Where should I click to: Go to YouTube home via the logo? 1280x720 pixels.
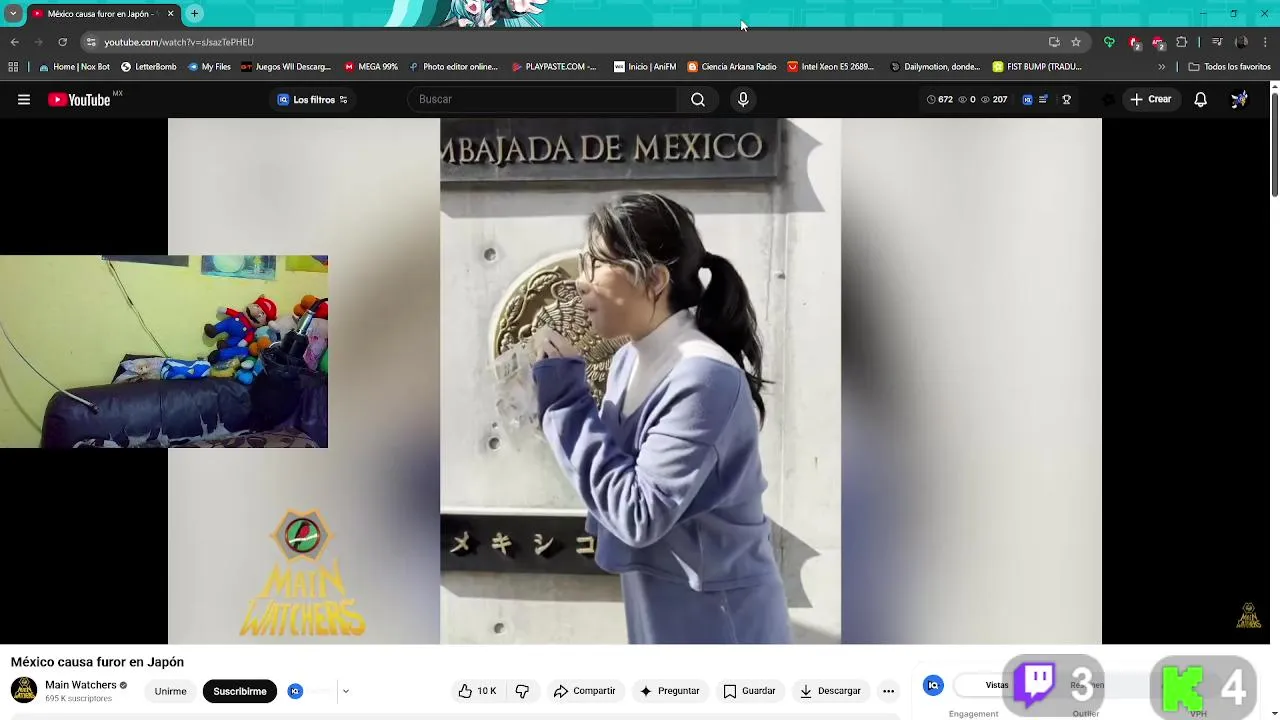tap(79, 99)
